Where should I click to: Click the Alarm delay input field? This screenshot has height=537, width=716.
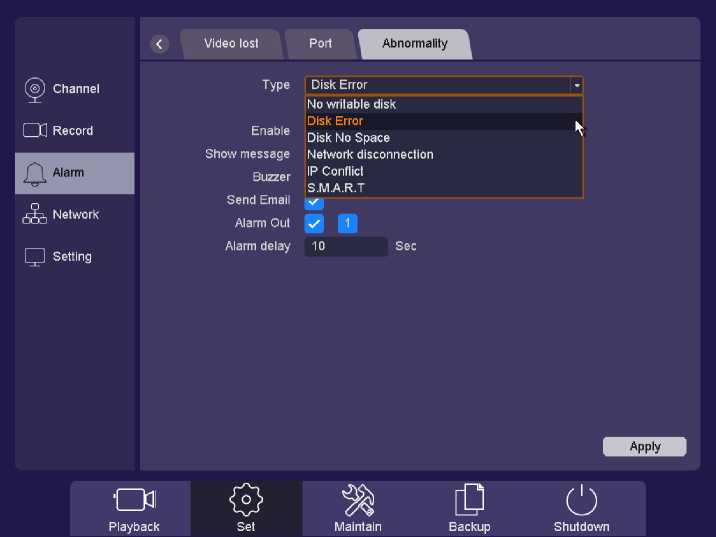[x=346, y=246]
